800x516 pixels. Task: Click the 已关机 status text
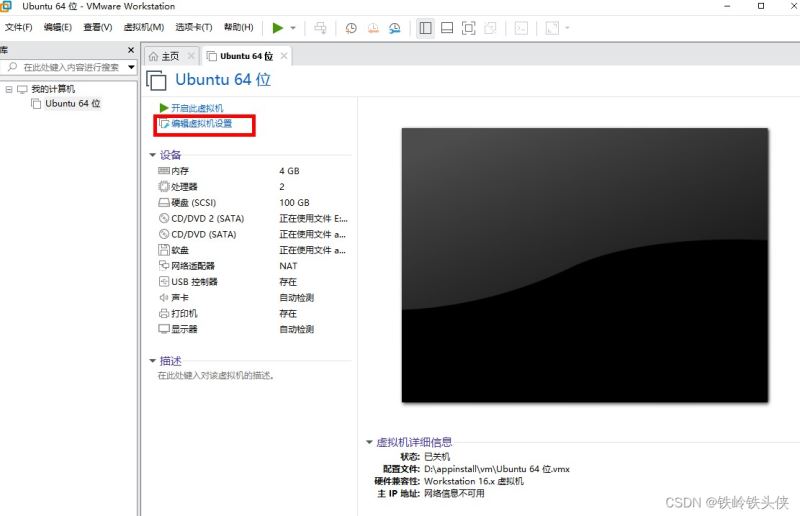point(437,457)
